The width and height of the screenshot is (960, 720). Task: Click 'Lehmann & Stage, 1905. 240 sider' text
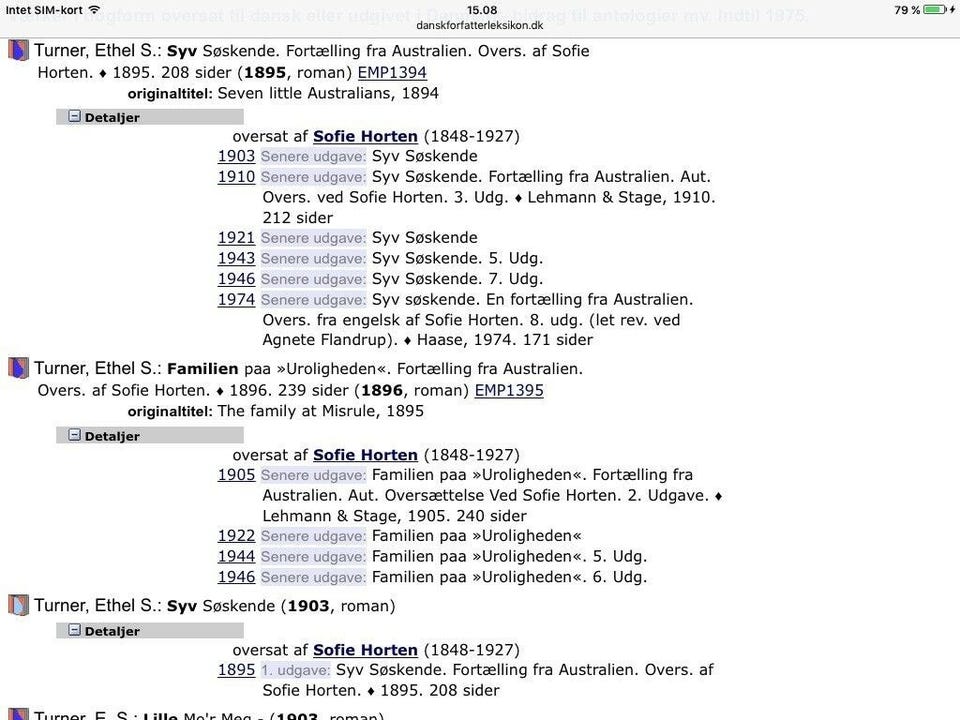coord(394,516)
